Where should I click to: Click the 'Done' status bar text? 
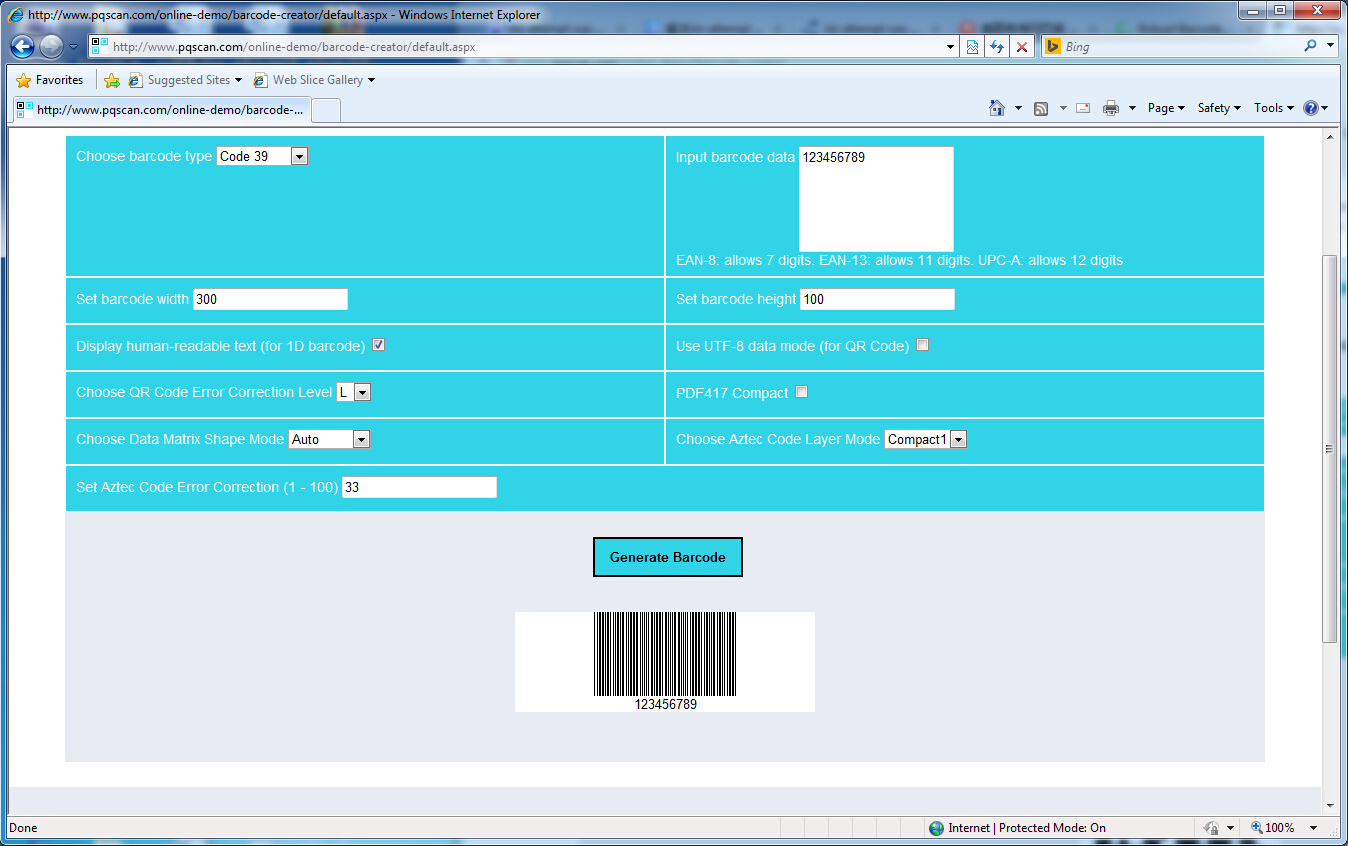pyautogui.click(x=23, y=828)
